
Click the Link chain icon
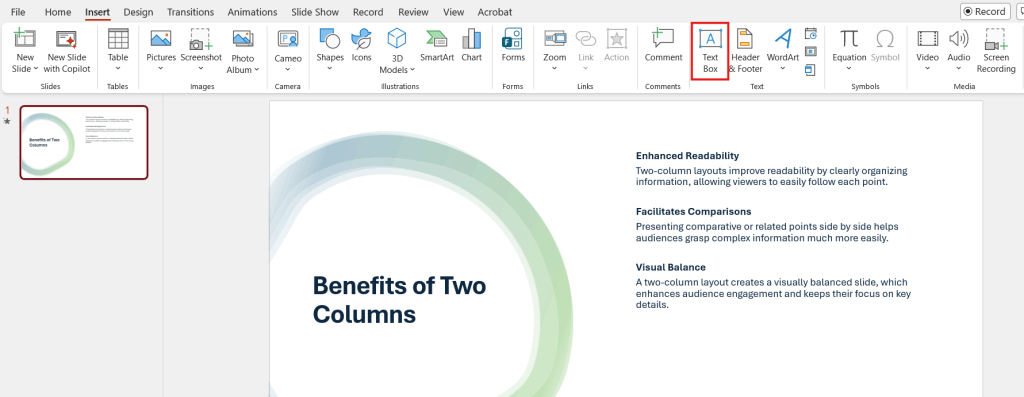point(586,39)
